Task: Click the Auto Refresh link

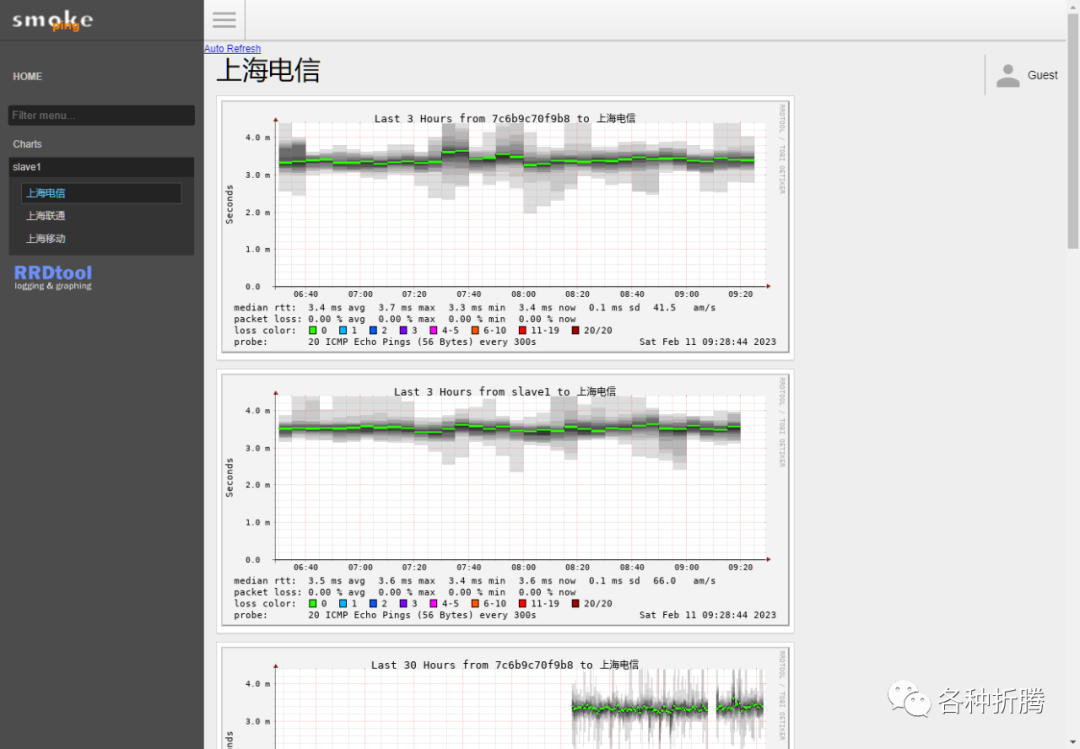Action: point(232,49)
